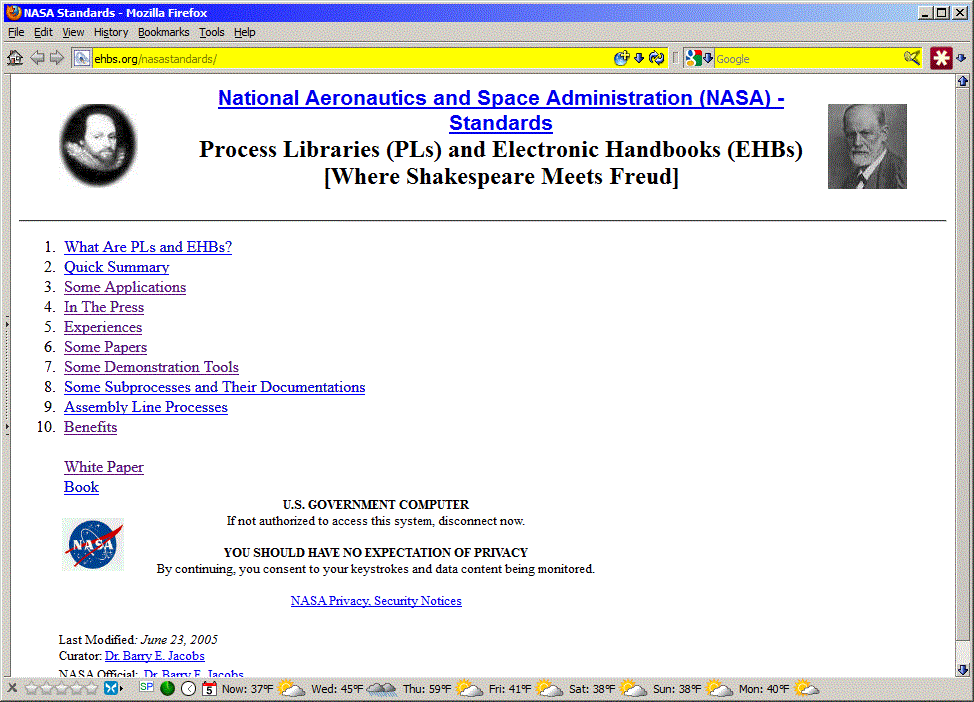Open the Google search engine dropdown
This screenshot has width=974, height=702.
click(699, 58)
